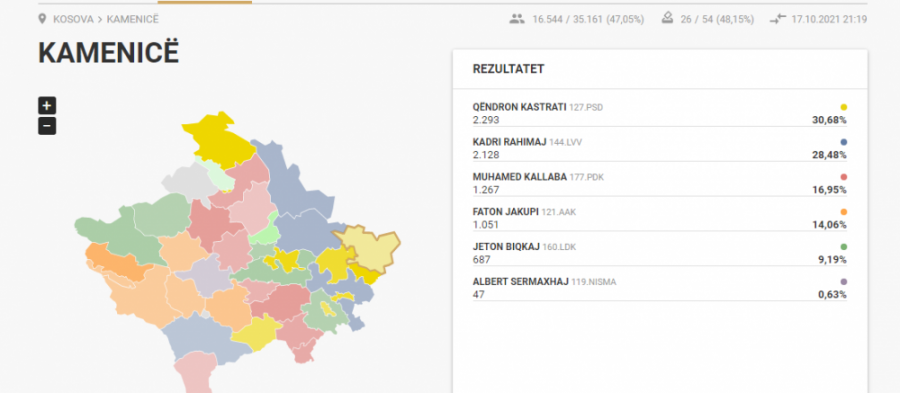Click the voters turnout people icon
Screen dimensions: 900x393
517,19
